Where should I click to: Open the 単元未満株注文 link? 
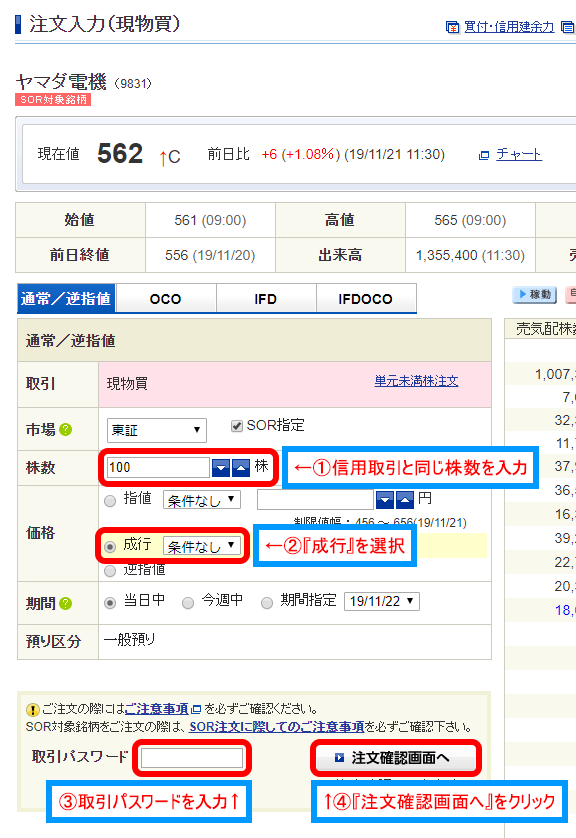pos(416,381)
